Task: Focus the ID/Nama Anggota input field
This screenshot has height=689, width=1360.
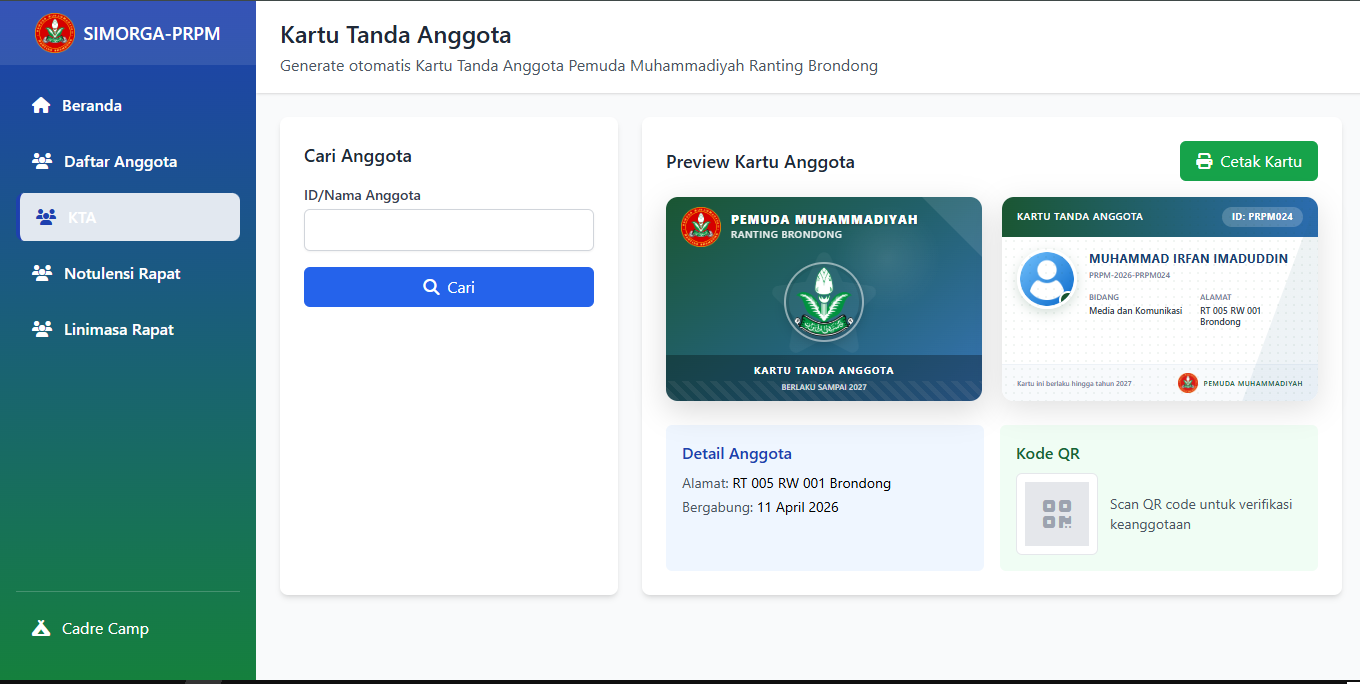Action: pos(449,230)
